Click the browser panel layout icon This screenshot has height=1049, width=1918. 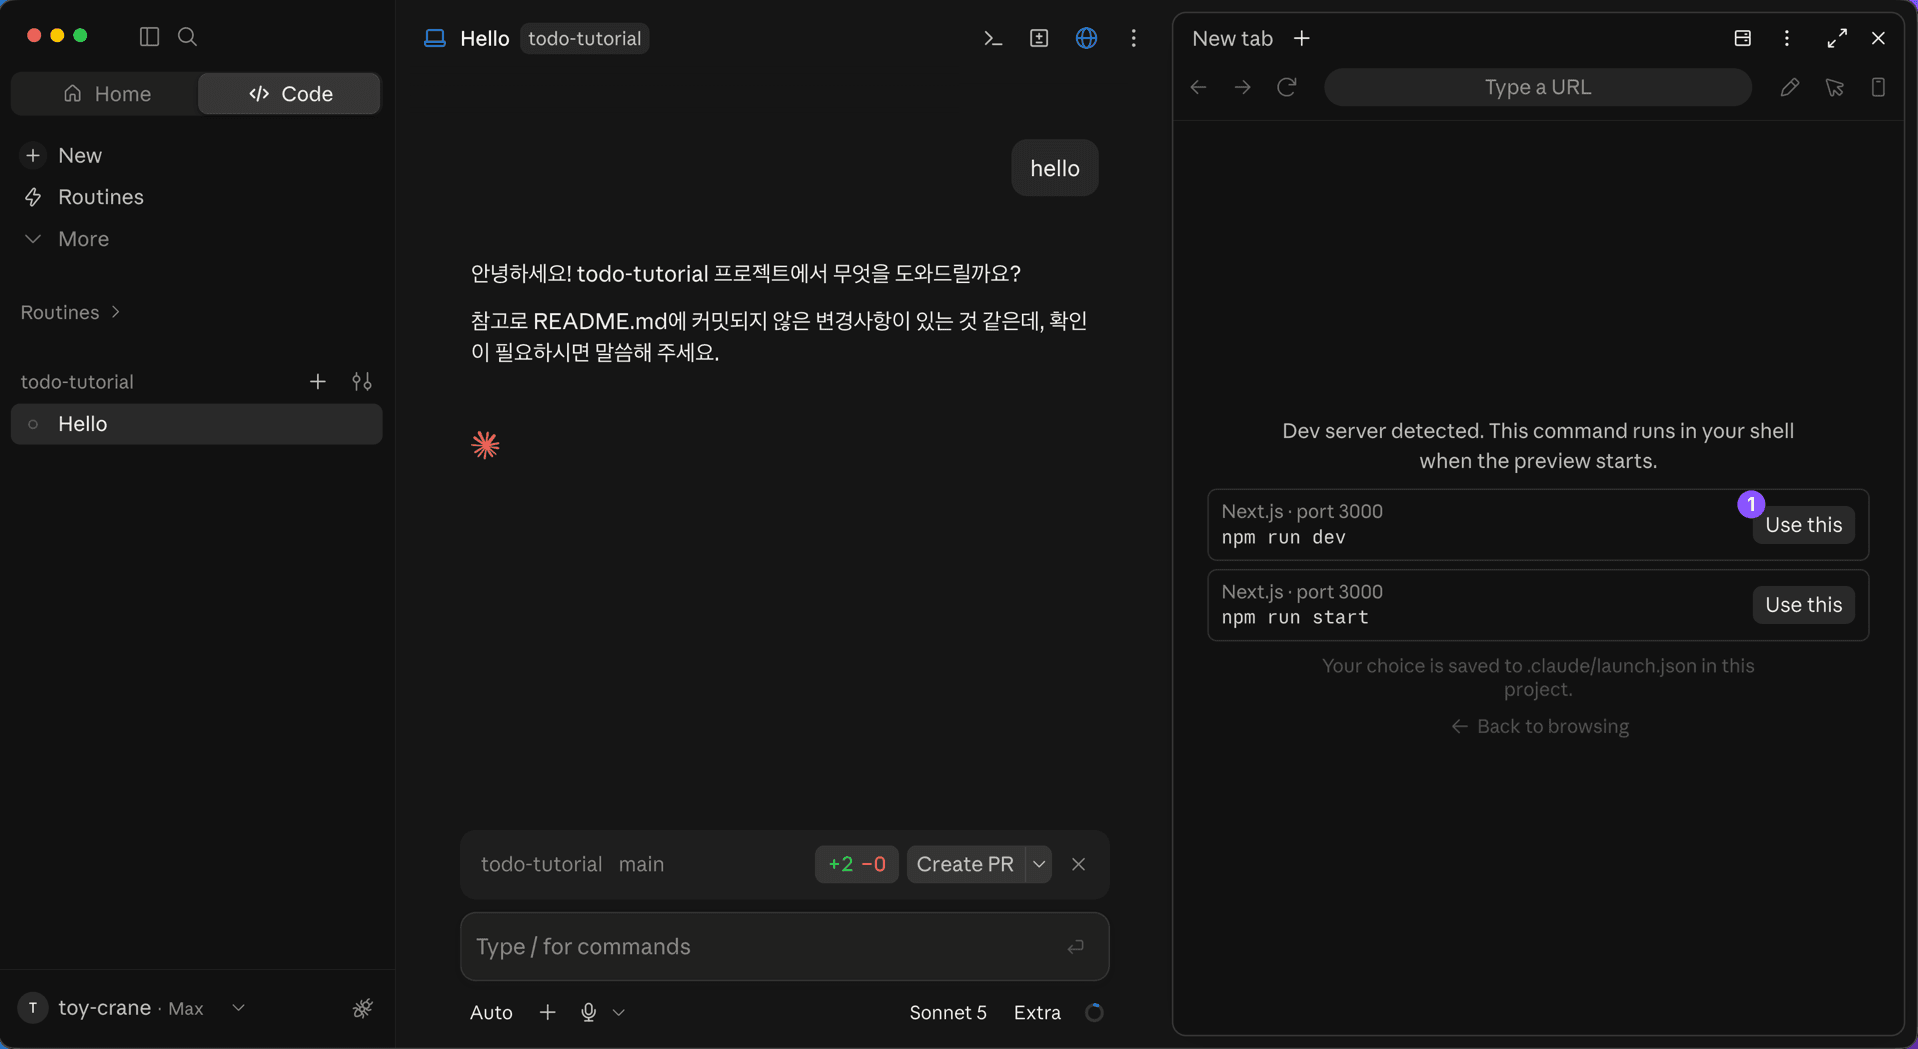(1742, 38)
